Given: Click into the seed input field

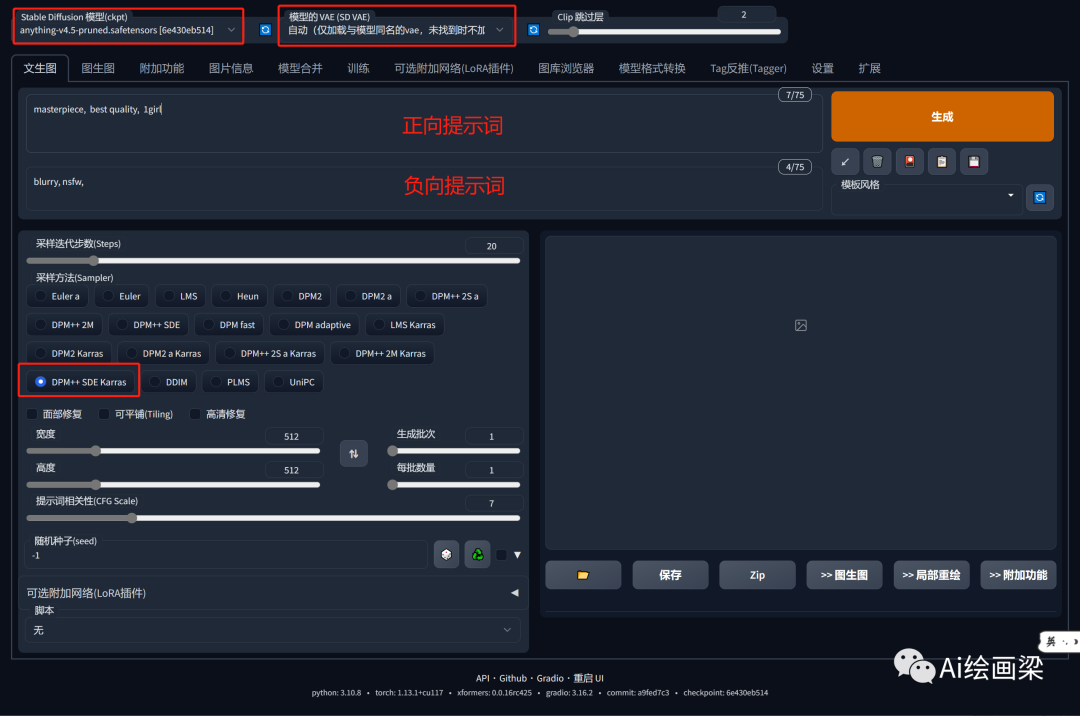Looking at the screenshot, I should (x=226, y=555).
